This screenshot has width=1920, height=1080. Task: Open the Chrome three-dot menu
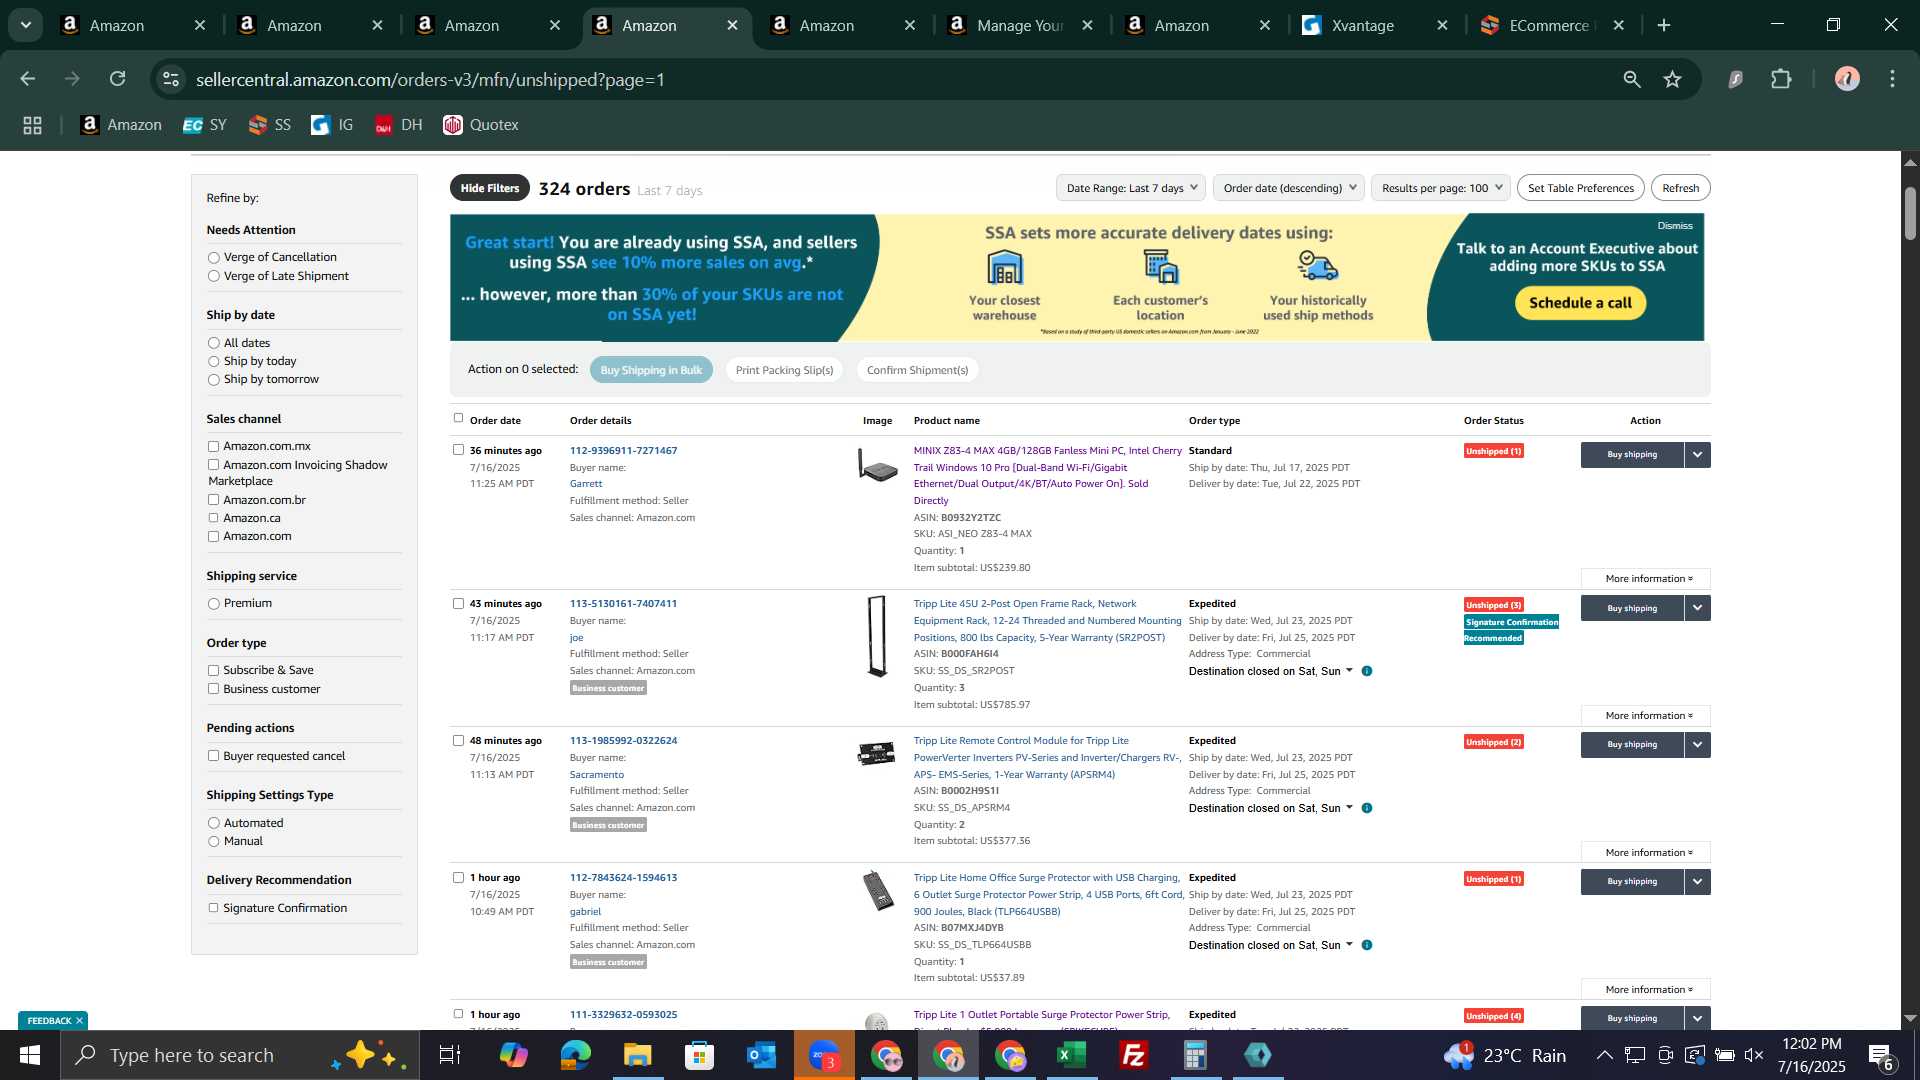tap(1893, 79)
